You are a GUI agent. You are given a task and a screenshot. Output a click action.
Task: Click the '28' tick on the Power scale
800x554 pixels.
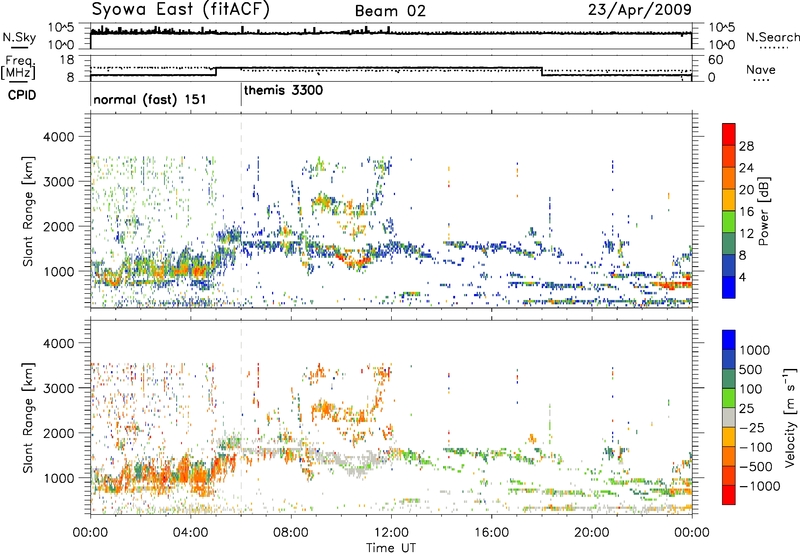746,146
